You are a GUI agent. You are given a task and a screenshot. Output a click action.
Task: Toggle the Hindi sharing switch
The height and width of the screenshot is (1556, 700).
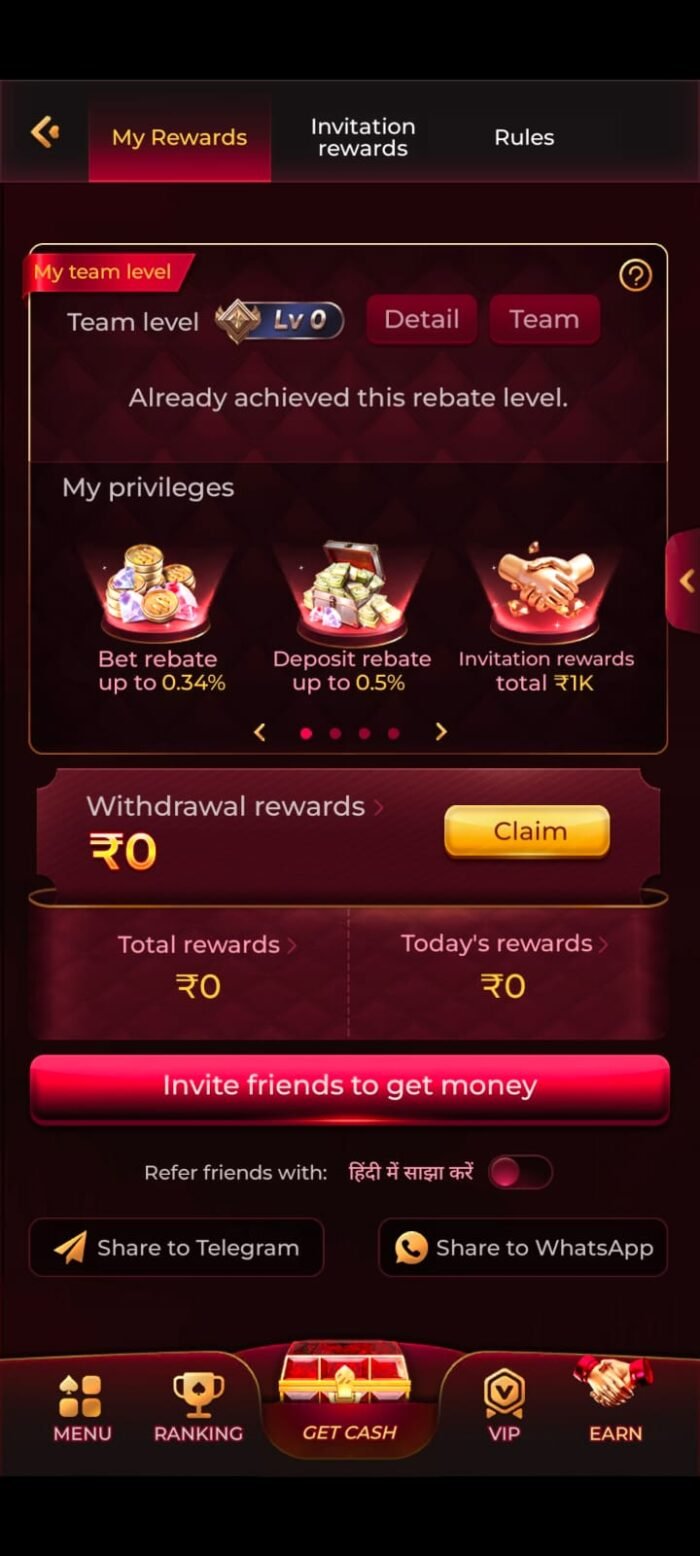[520, 1172]
